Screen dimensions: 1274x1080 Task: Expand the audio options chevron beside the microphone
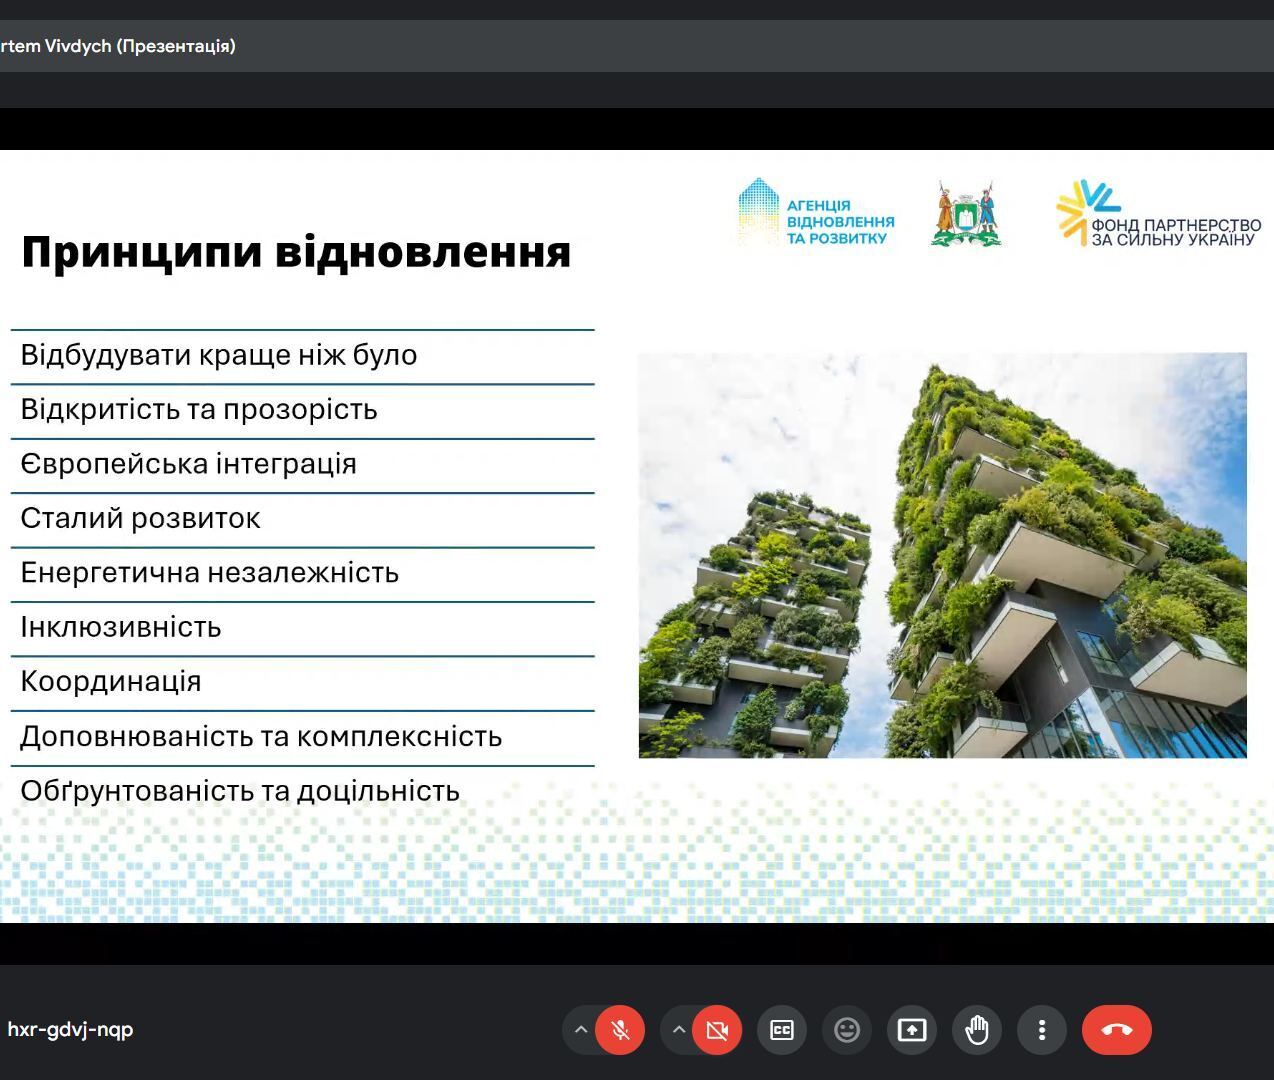coord(581,1029)
